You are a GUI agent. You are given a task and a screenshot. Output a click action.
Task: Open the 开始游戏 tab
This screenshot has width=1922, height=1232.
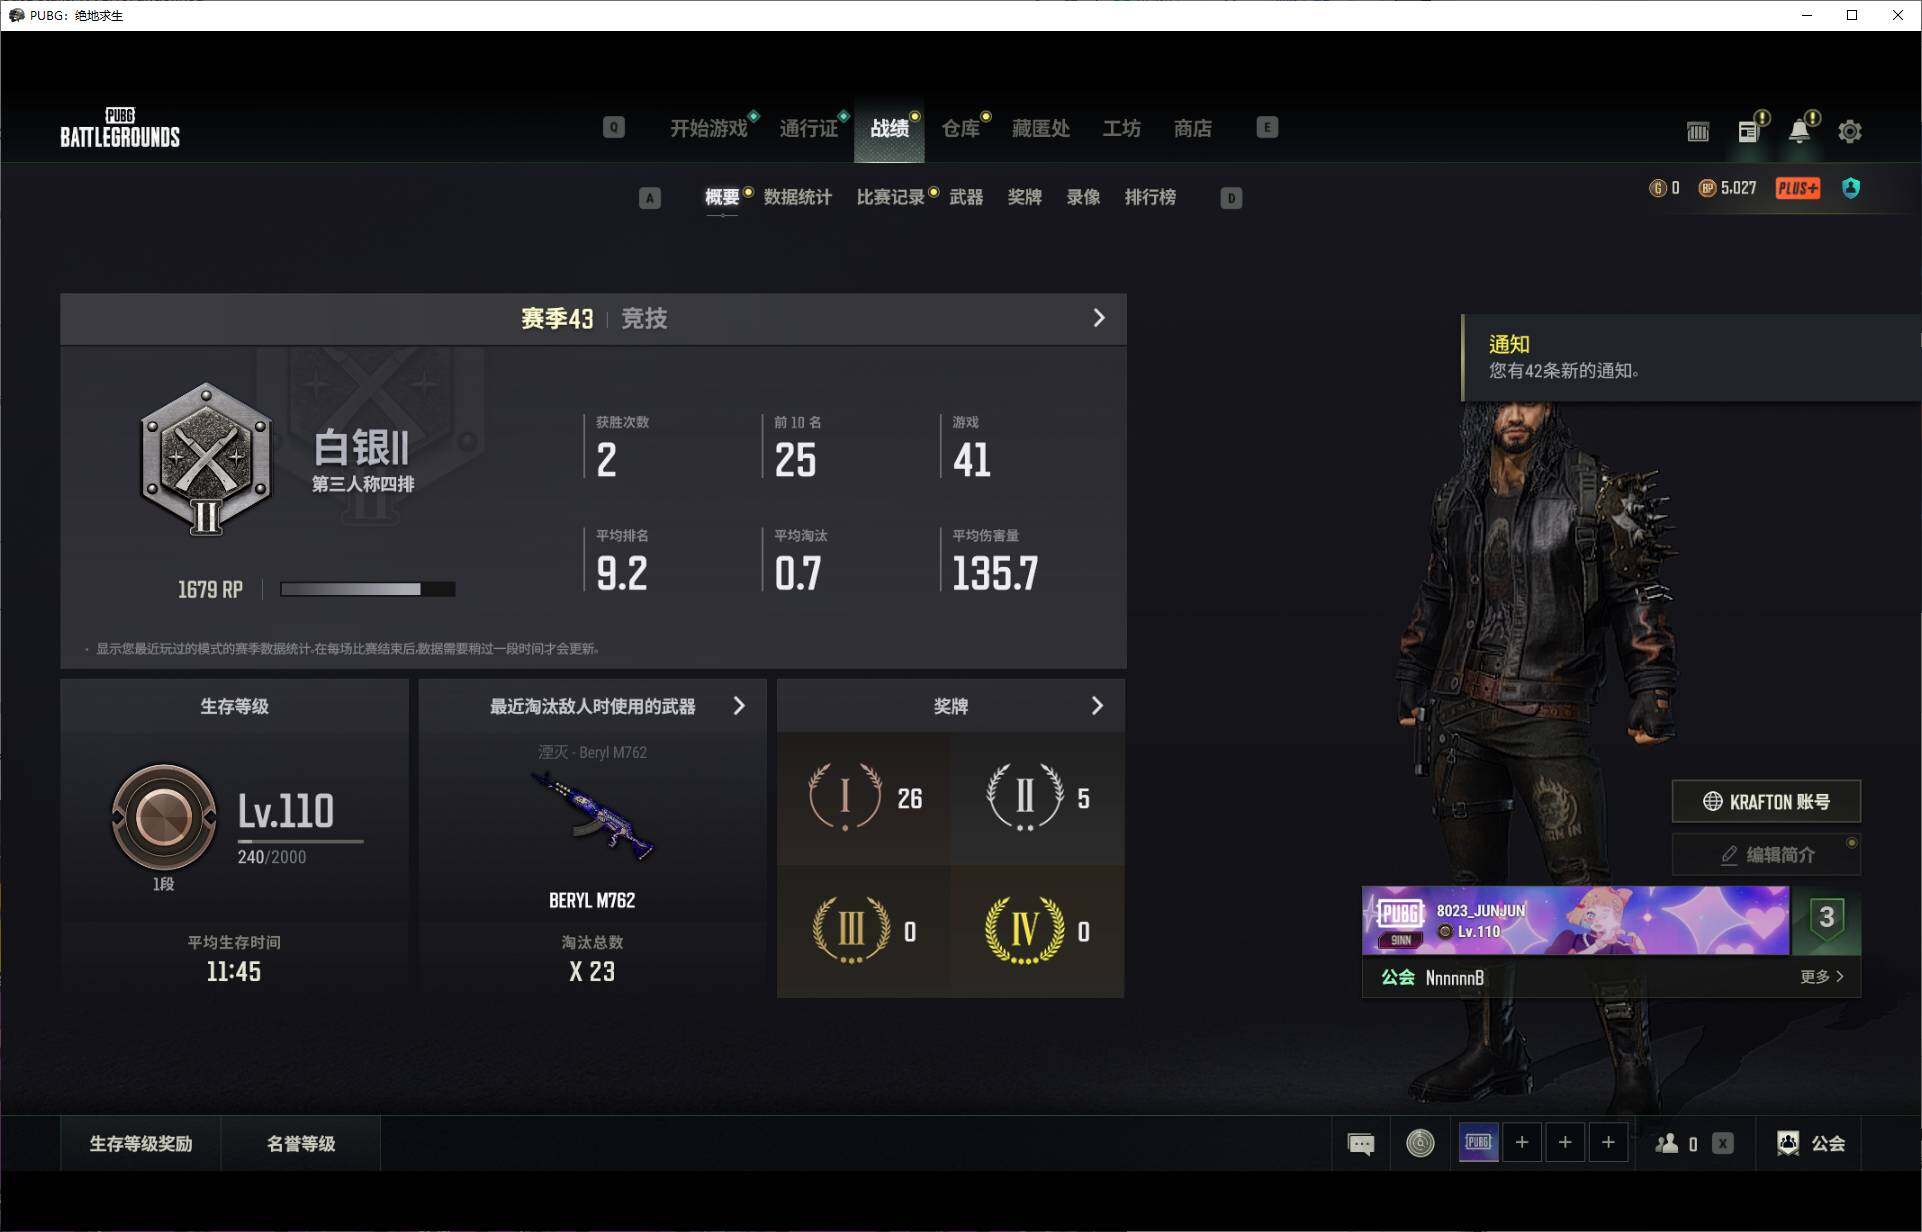[708, 128]
